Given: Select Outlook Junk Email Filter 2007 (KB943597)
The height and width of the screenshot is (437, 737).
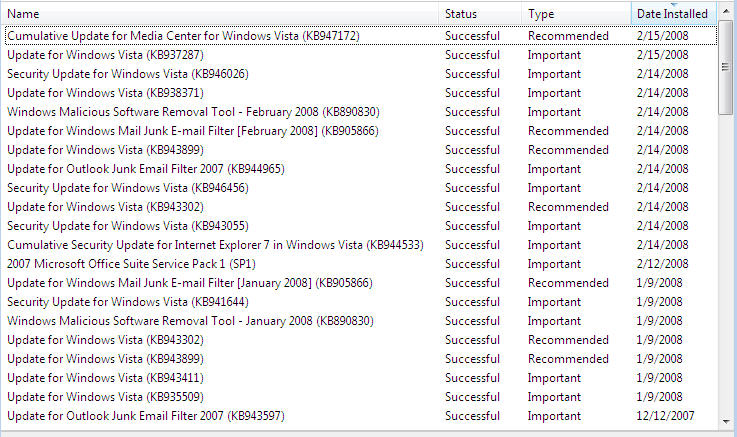Looking at the screenshot, I should [145, 416].
